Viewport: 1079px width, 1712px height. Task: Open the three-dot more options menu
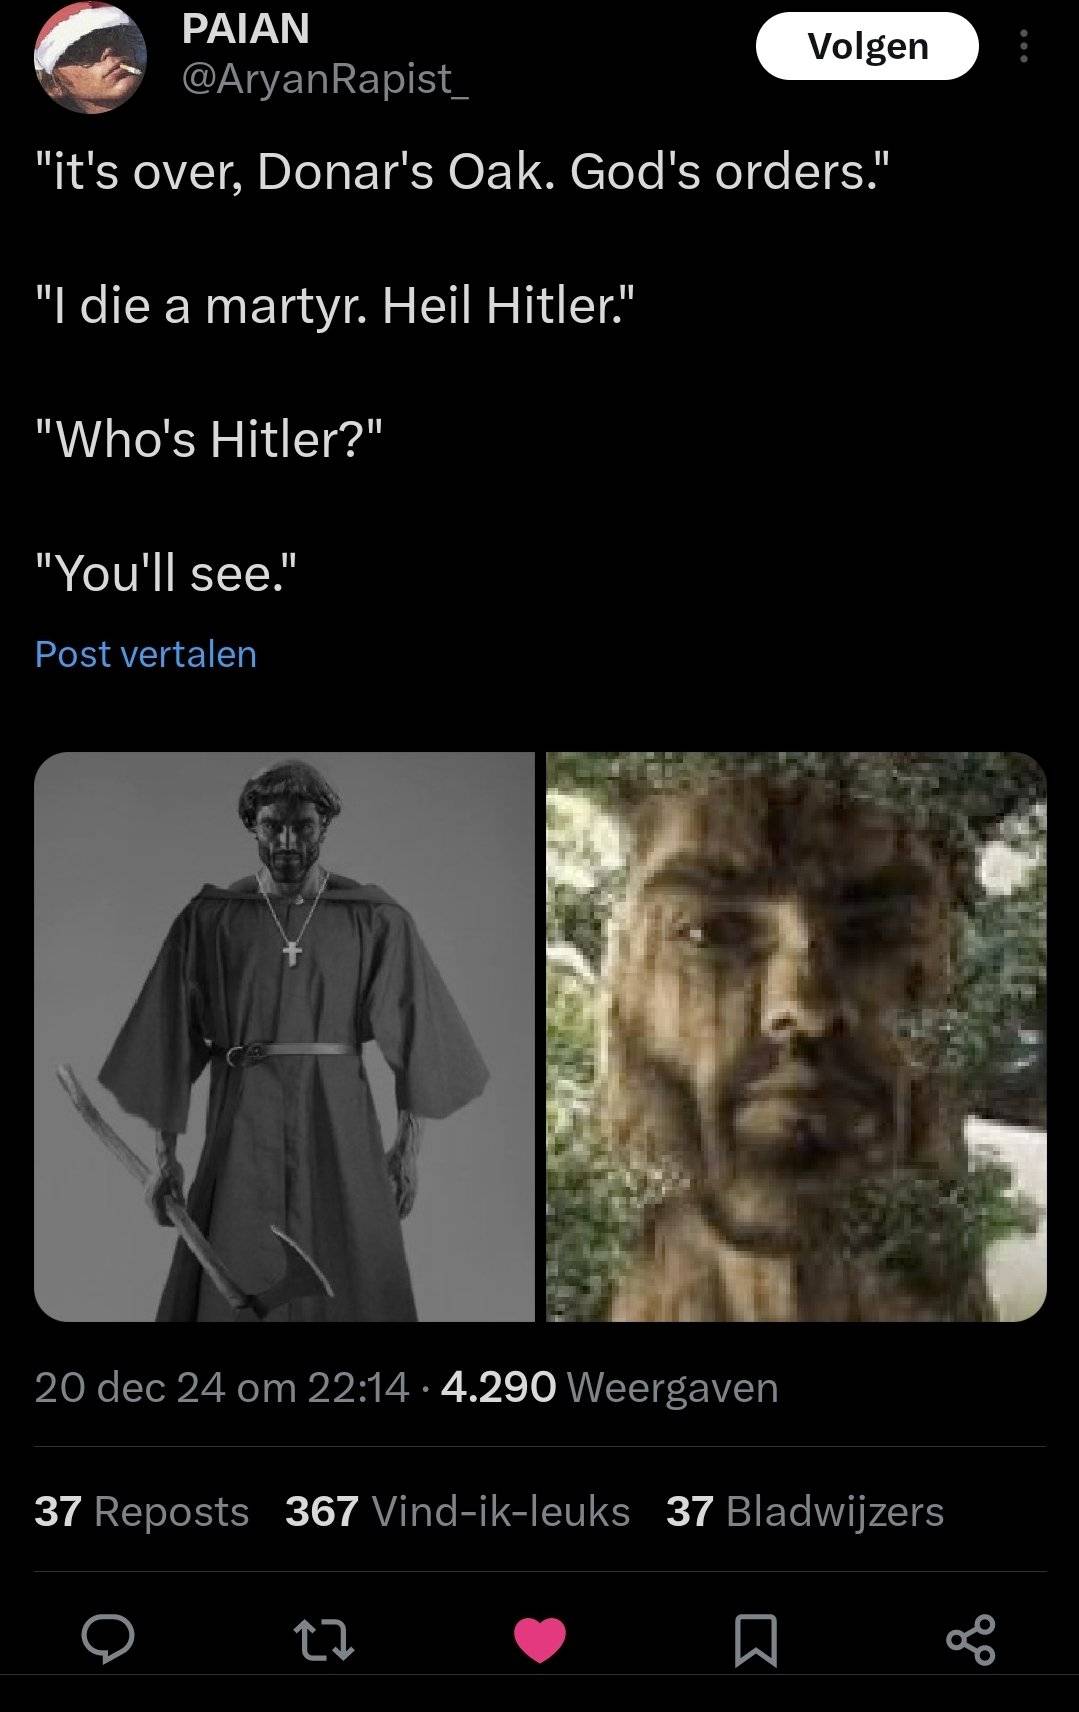point(1023,46)
